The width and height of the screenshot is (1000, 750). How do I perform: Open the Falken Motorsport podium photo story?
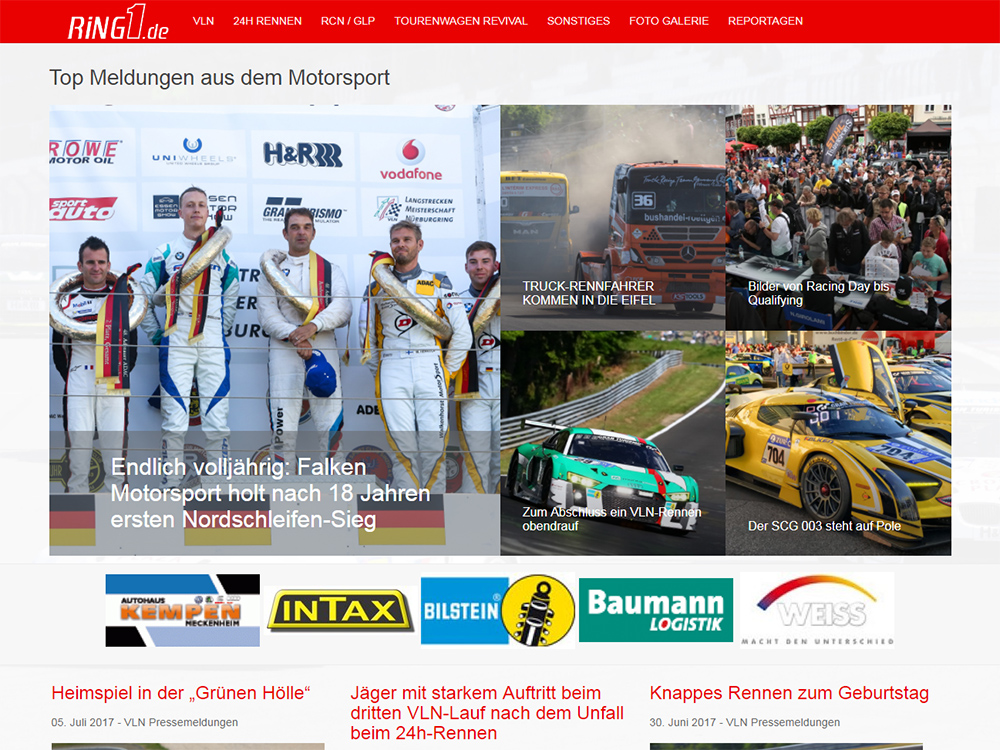click(x=275, y=330)
